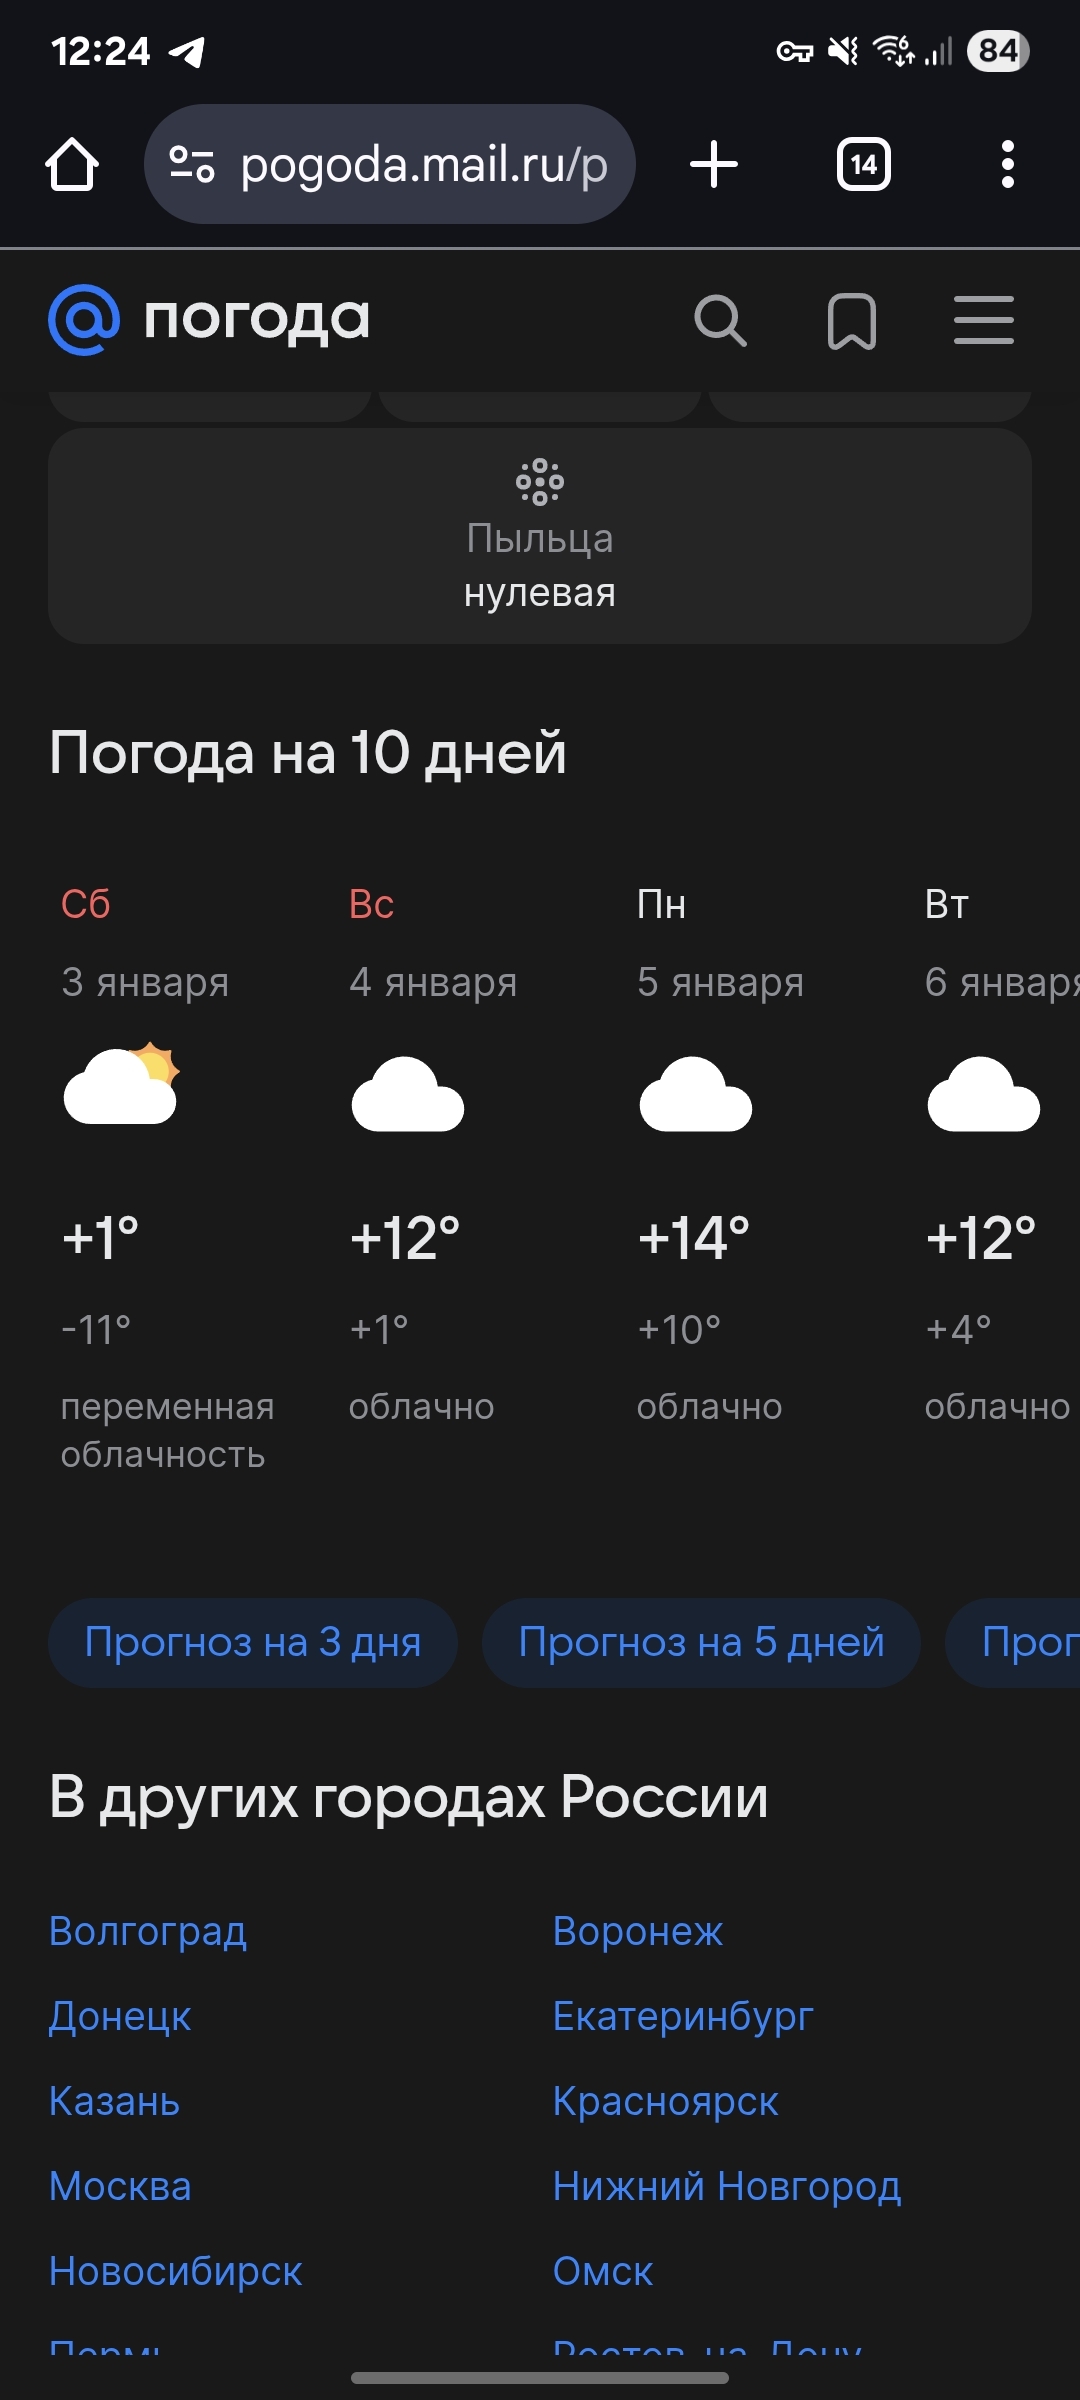
Task: Tap the cloud icon for Monday 5 January
Action: point(696,1095)
